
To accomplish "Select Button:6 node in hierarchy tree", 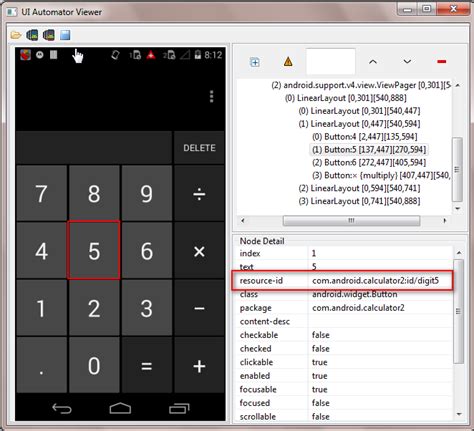I will click(x=369, y=163).
